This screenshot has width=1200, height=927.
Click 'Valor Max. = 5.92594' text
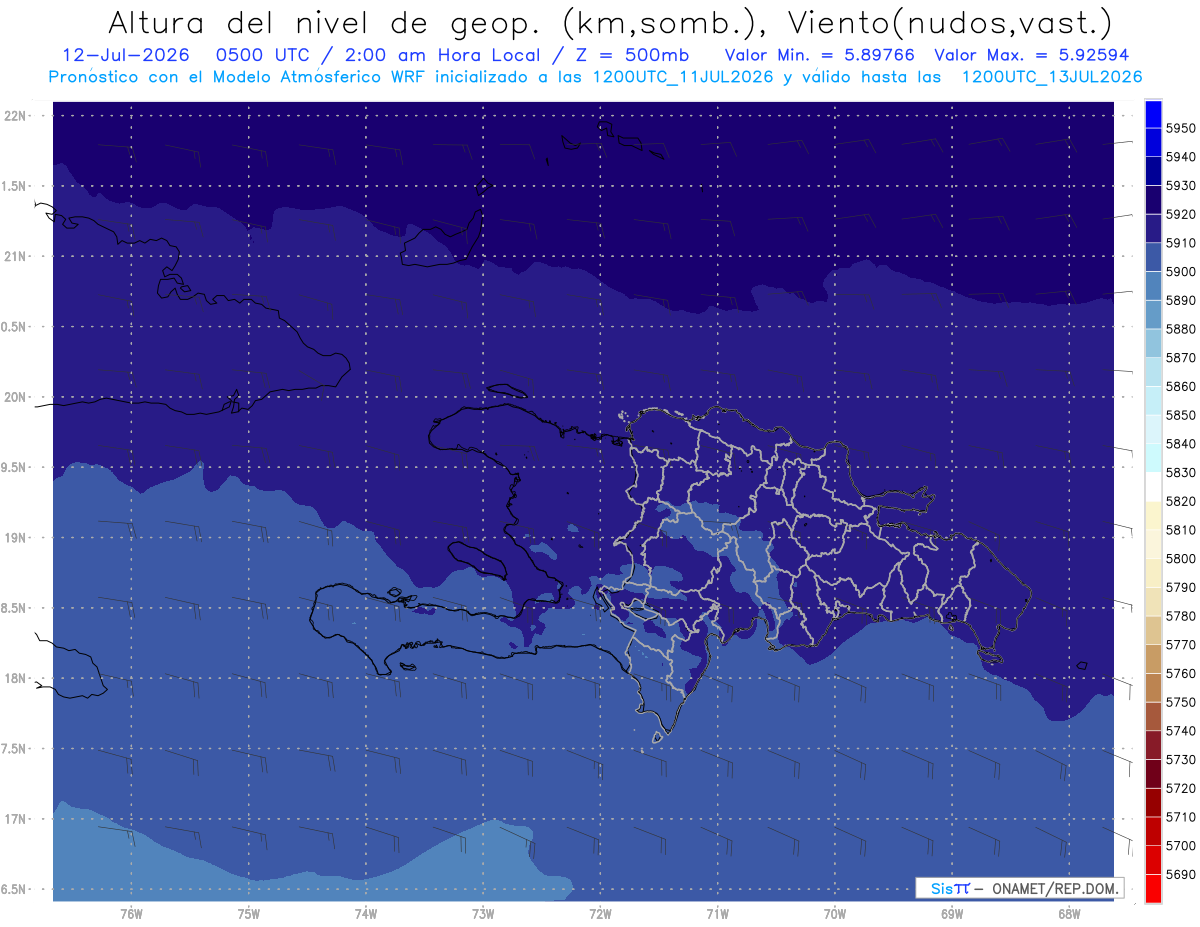coord(1033,55)
